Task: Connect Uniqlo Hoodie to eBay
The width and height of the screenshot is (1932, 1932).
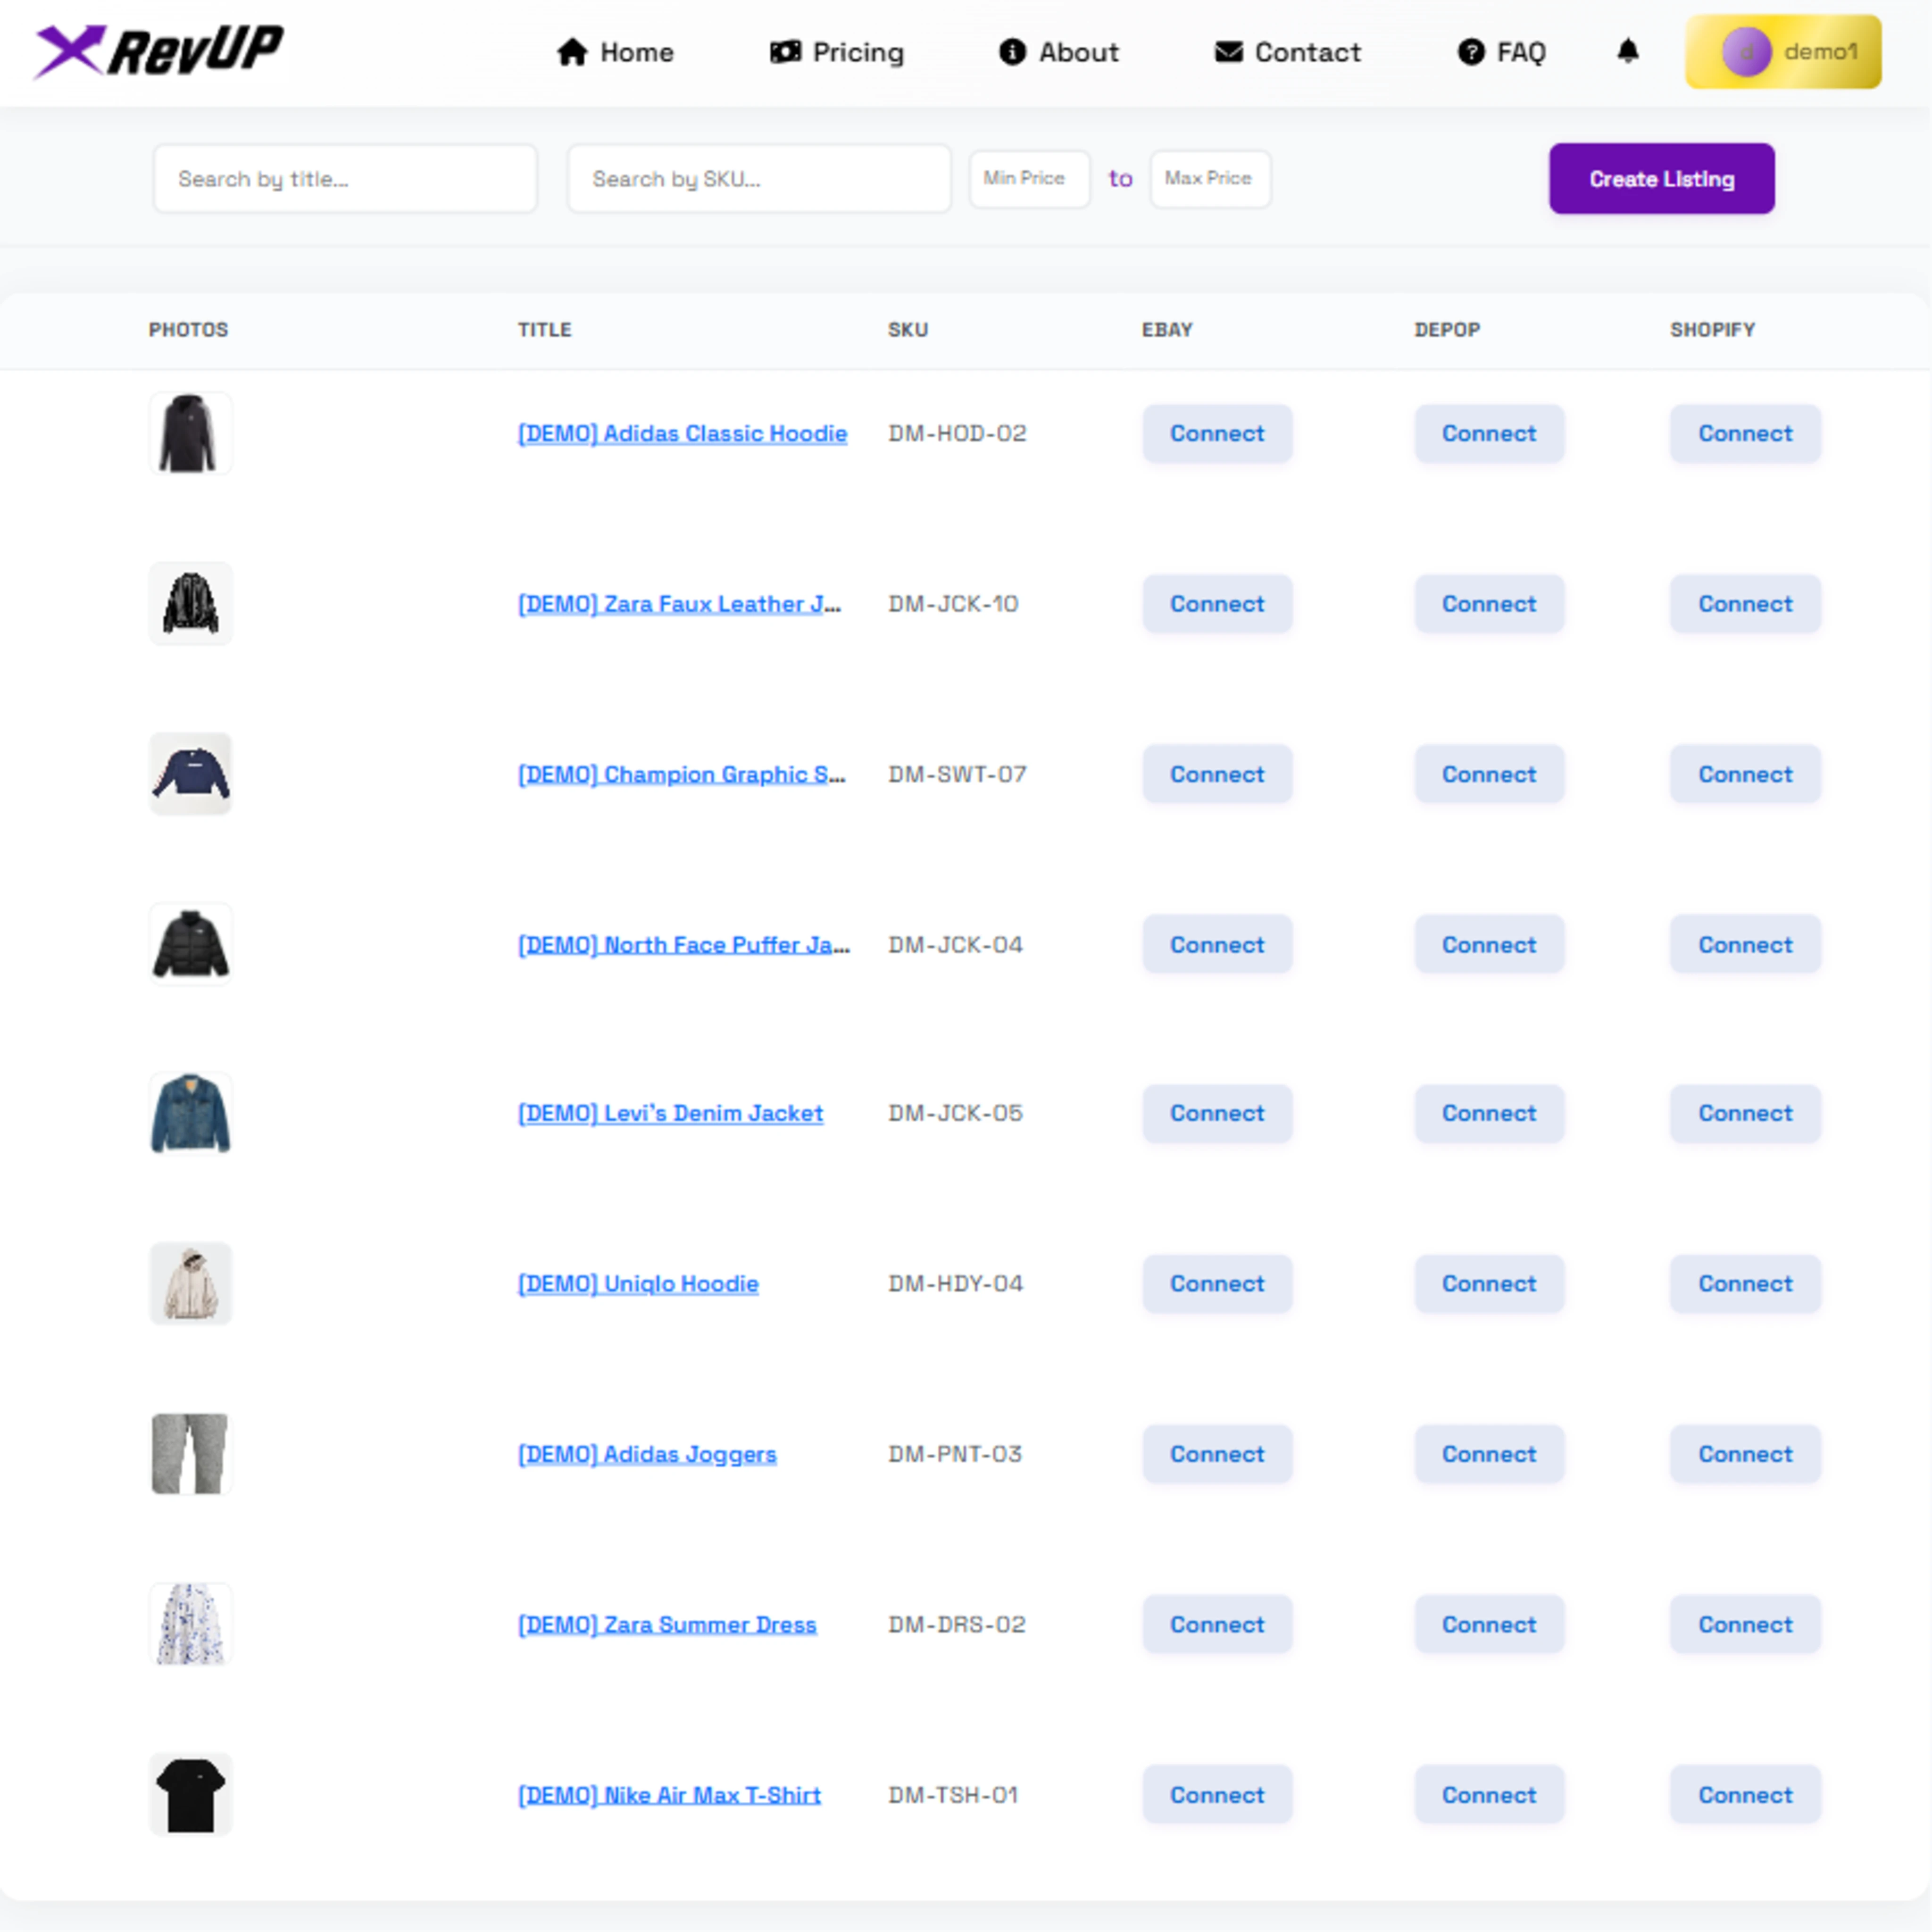Action: 1217,1284
